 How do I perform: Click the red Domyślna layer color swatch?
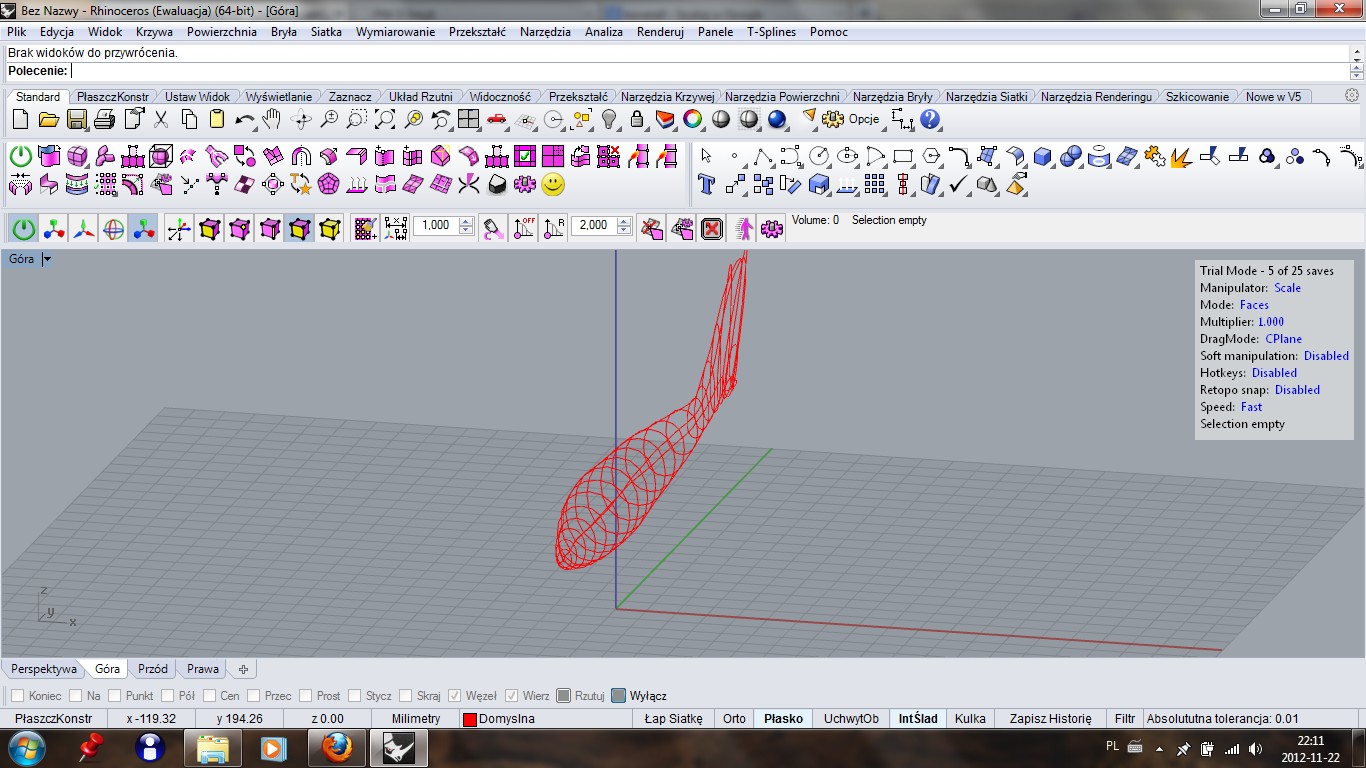tap(469, 719)
